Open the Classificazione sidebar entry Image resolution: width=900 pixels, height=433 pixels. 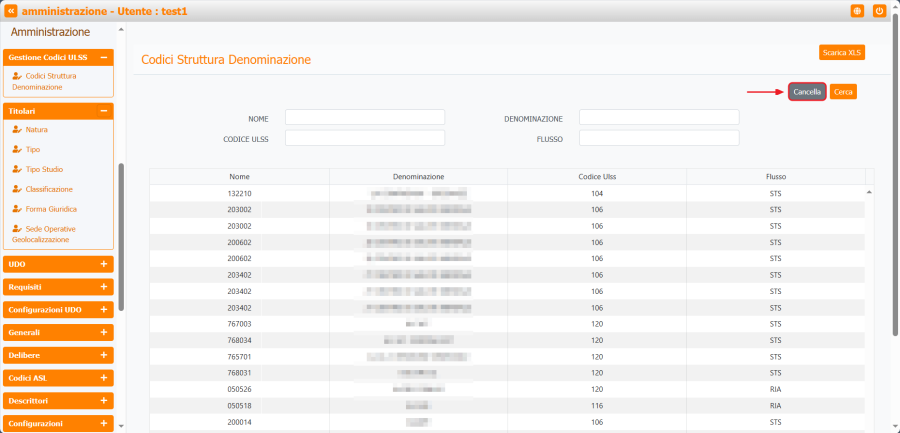[x=48, y=189]
